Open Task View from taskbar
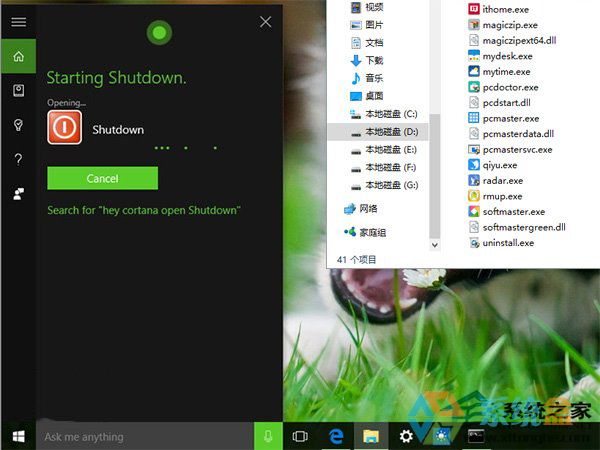 click(300, 436)
